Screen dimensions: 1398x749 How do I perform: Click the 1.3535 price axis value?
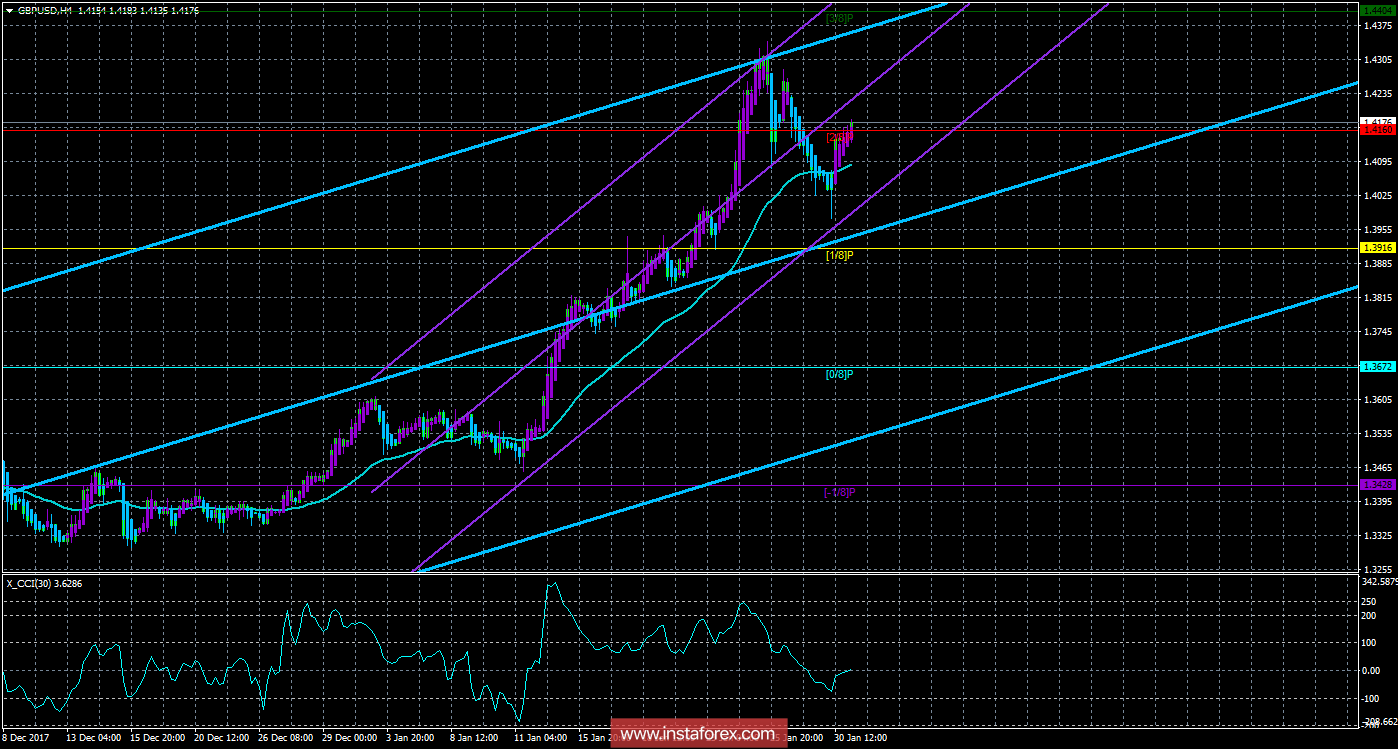[1376, 433]
